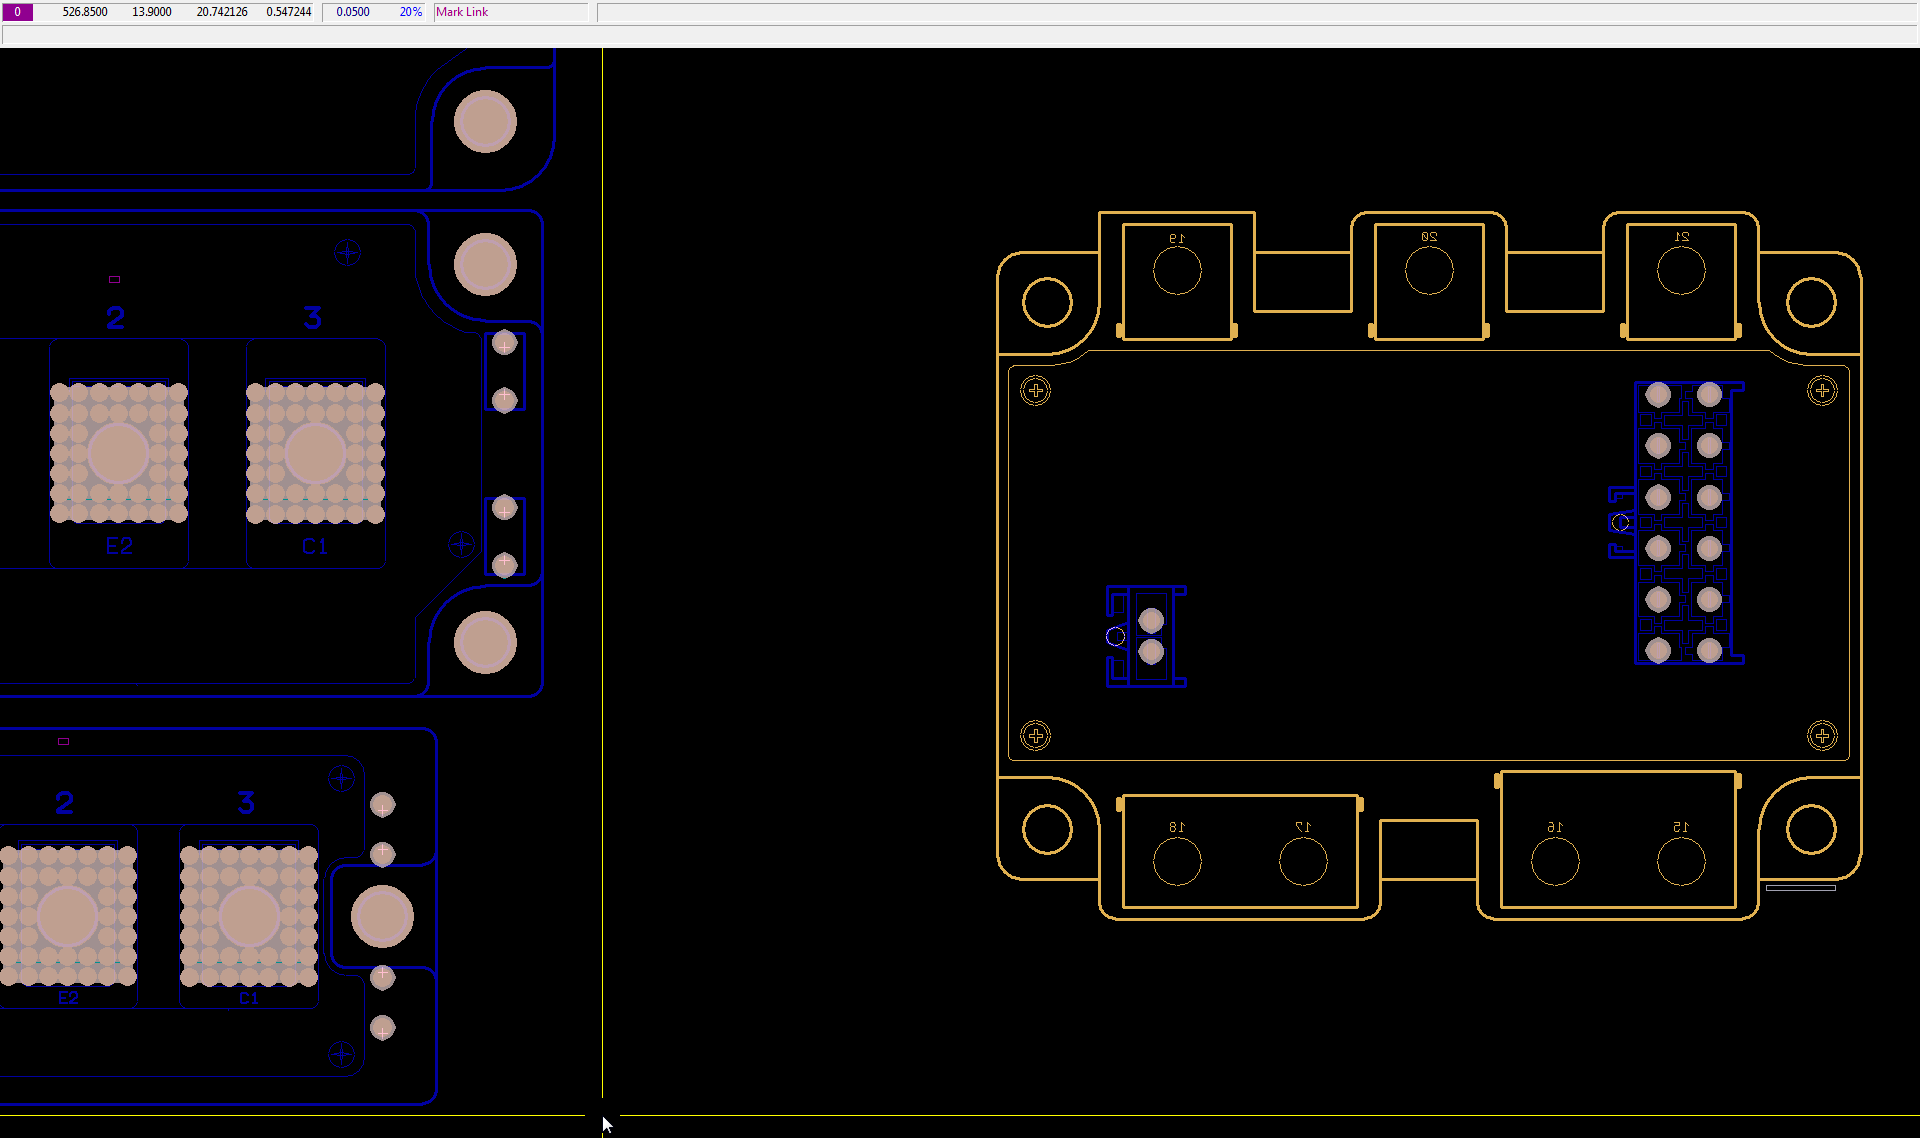Screen dimensions: 1920x1138
Task: Select terminal 15 hole on orange module
Action: click(x=1681, y=861)
